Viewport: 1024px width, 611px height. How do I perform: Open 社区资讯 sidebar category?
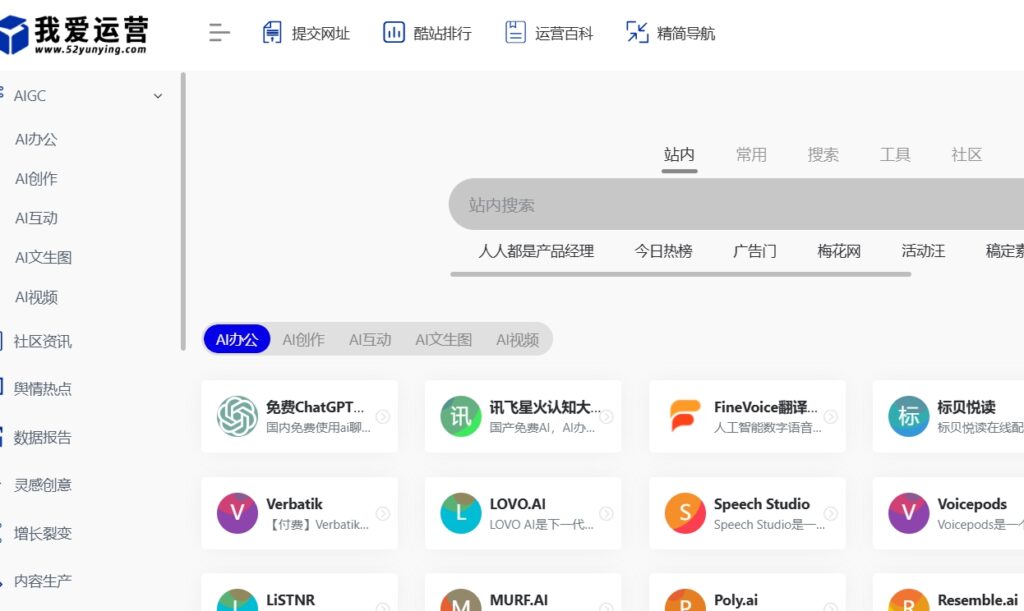pyautogui.click(x=42, y=341)
